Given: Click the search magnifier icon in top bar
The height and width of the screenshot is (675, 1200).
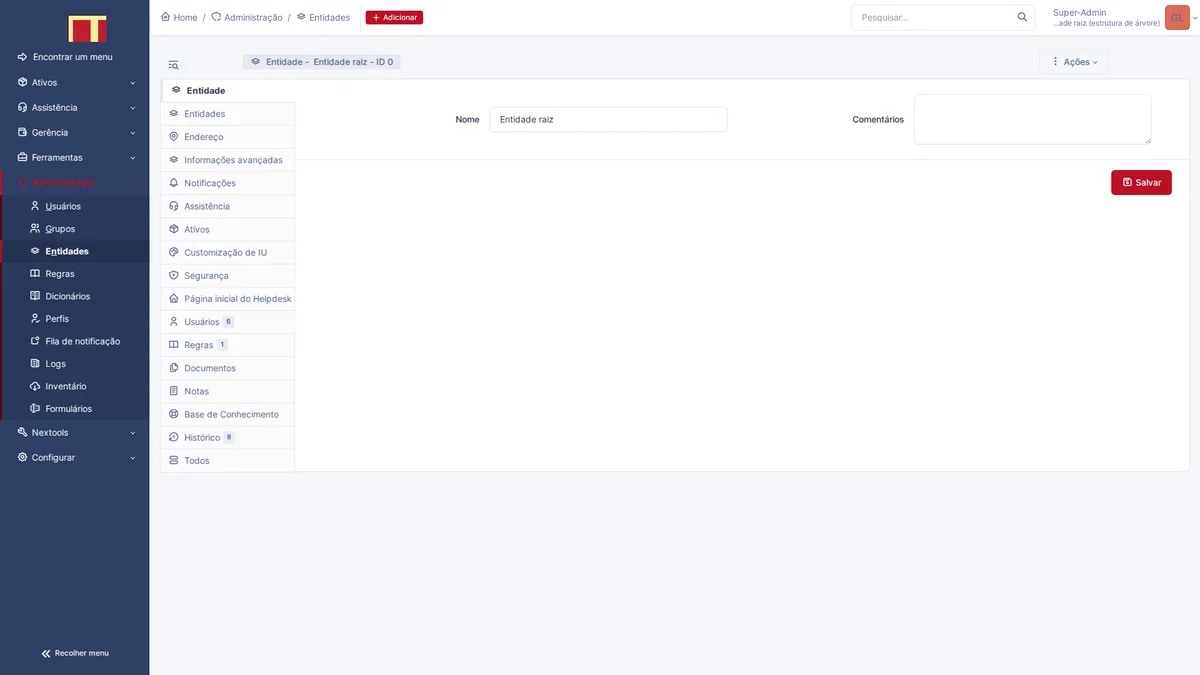Looking at the screenshot, I should pos(1022,17).
